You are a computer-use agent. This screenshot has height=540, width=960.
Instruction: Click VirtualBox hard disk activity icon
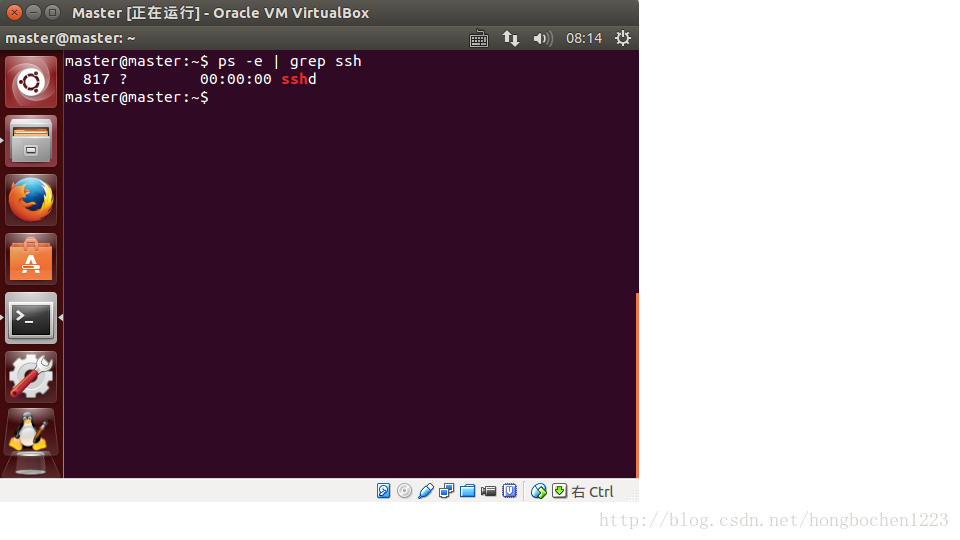(x=383, y=491)
